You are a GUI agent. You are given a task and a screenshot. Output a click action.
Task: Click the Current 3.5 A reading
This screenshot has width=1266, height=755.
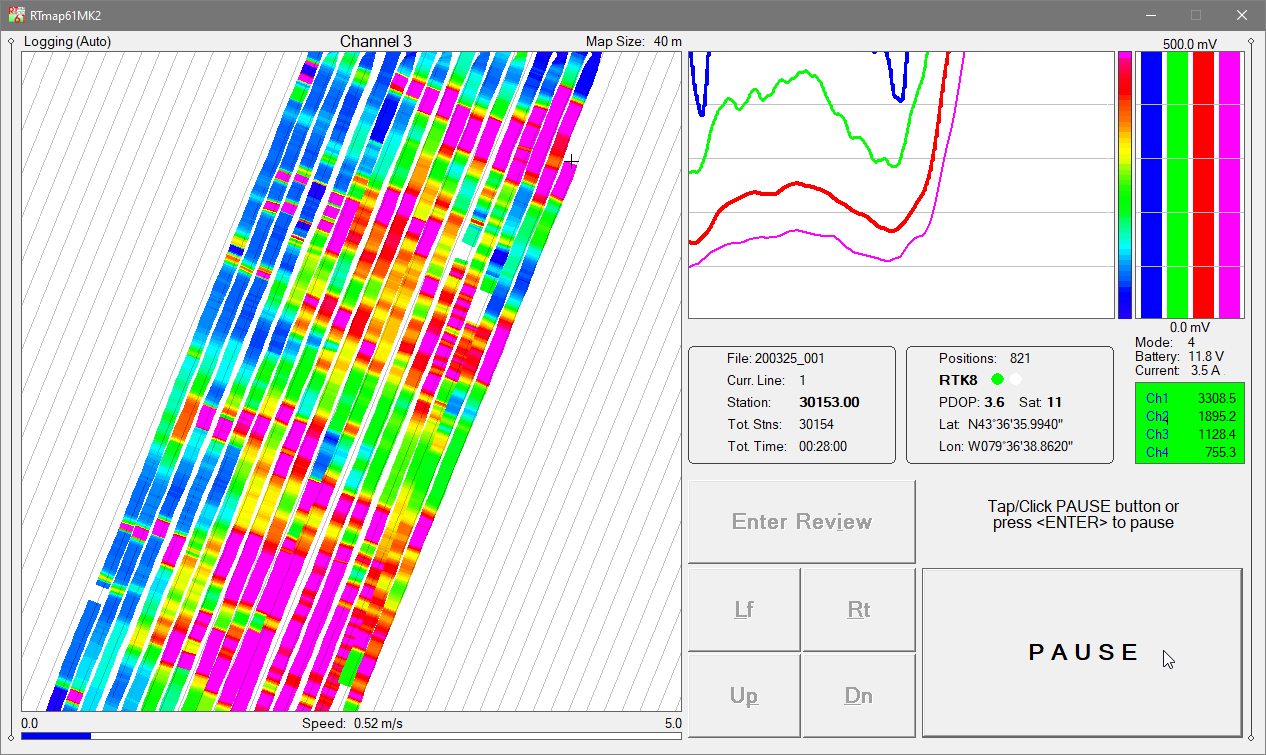click(x=1179, y=370)
